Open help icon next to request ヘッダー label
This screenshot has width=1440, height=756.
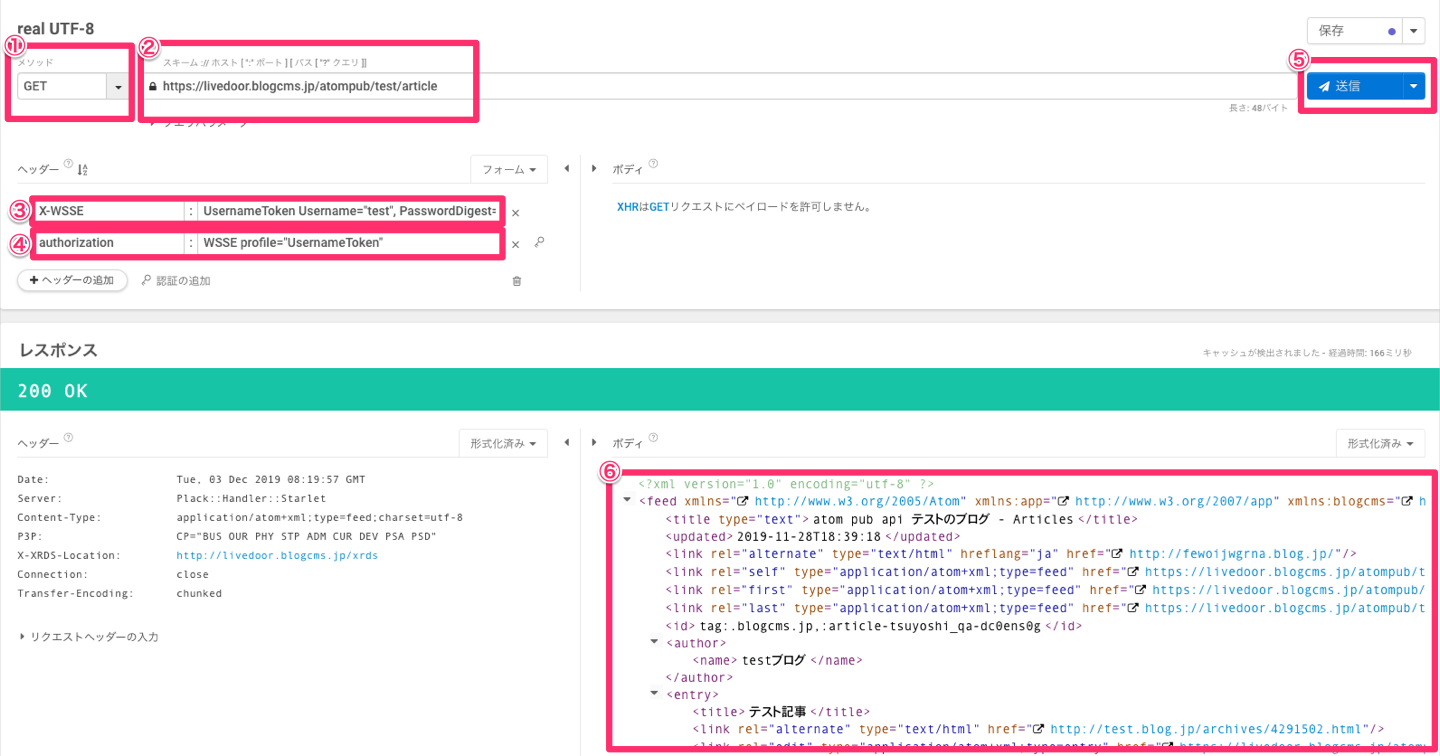(x=68, y=164)
